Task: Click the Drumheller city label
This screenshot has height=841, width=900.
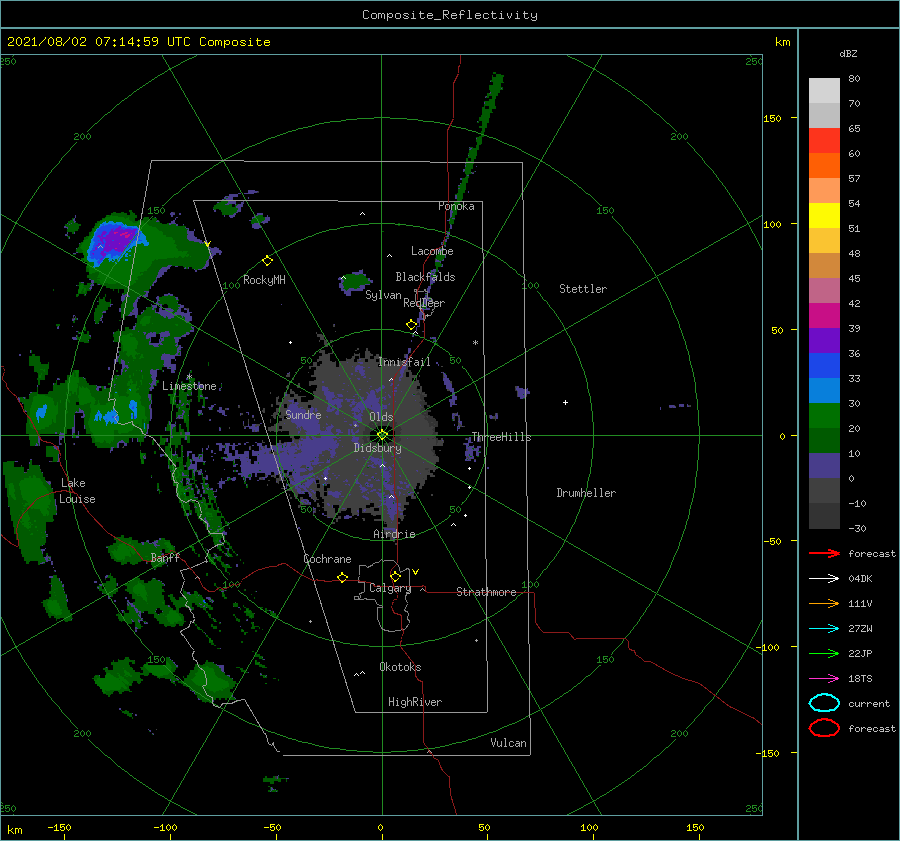Action: click(586, 493)
